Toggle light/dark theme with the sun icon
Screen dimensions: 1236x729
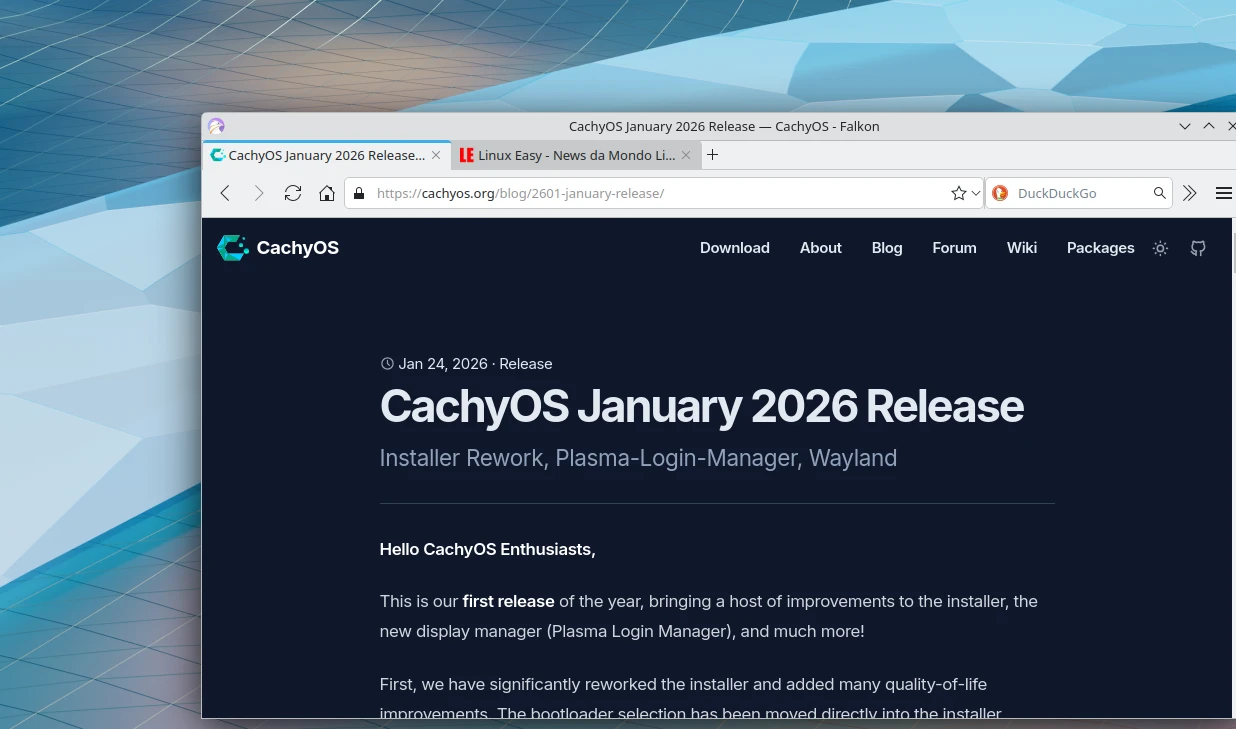coord(1160,248)
